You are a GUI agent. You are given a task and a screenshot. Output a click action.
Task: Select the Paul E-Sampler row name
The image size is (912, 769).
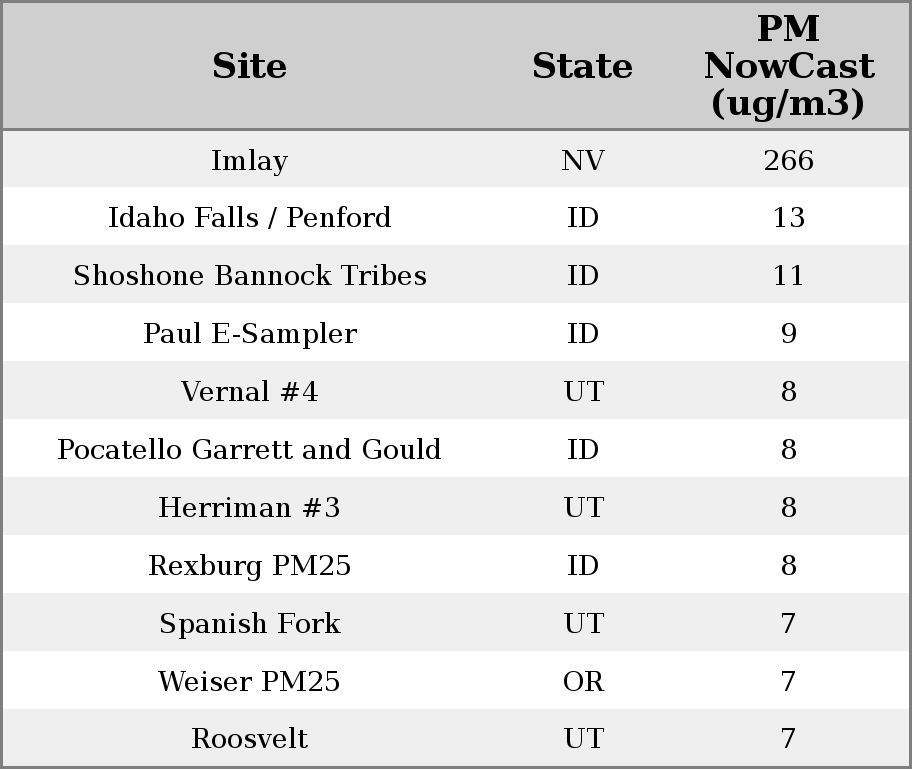point(249,334)
